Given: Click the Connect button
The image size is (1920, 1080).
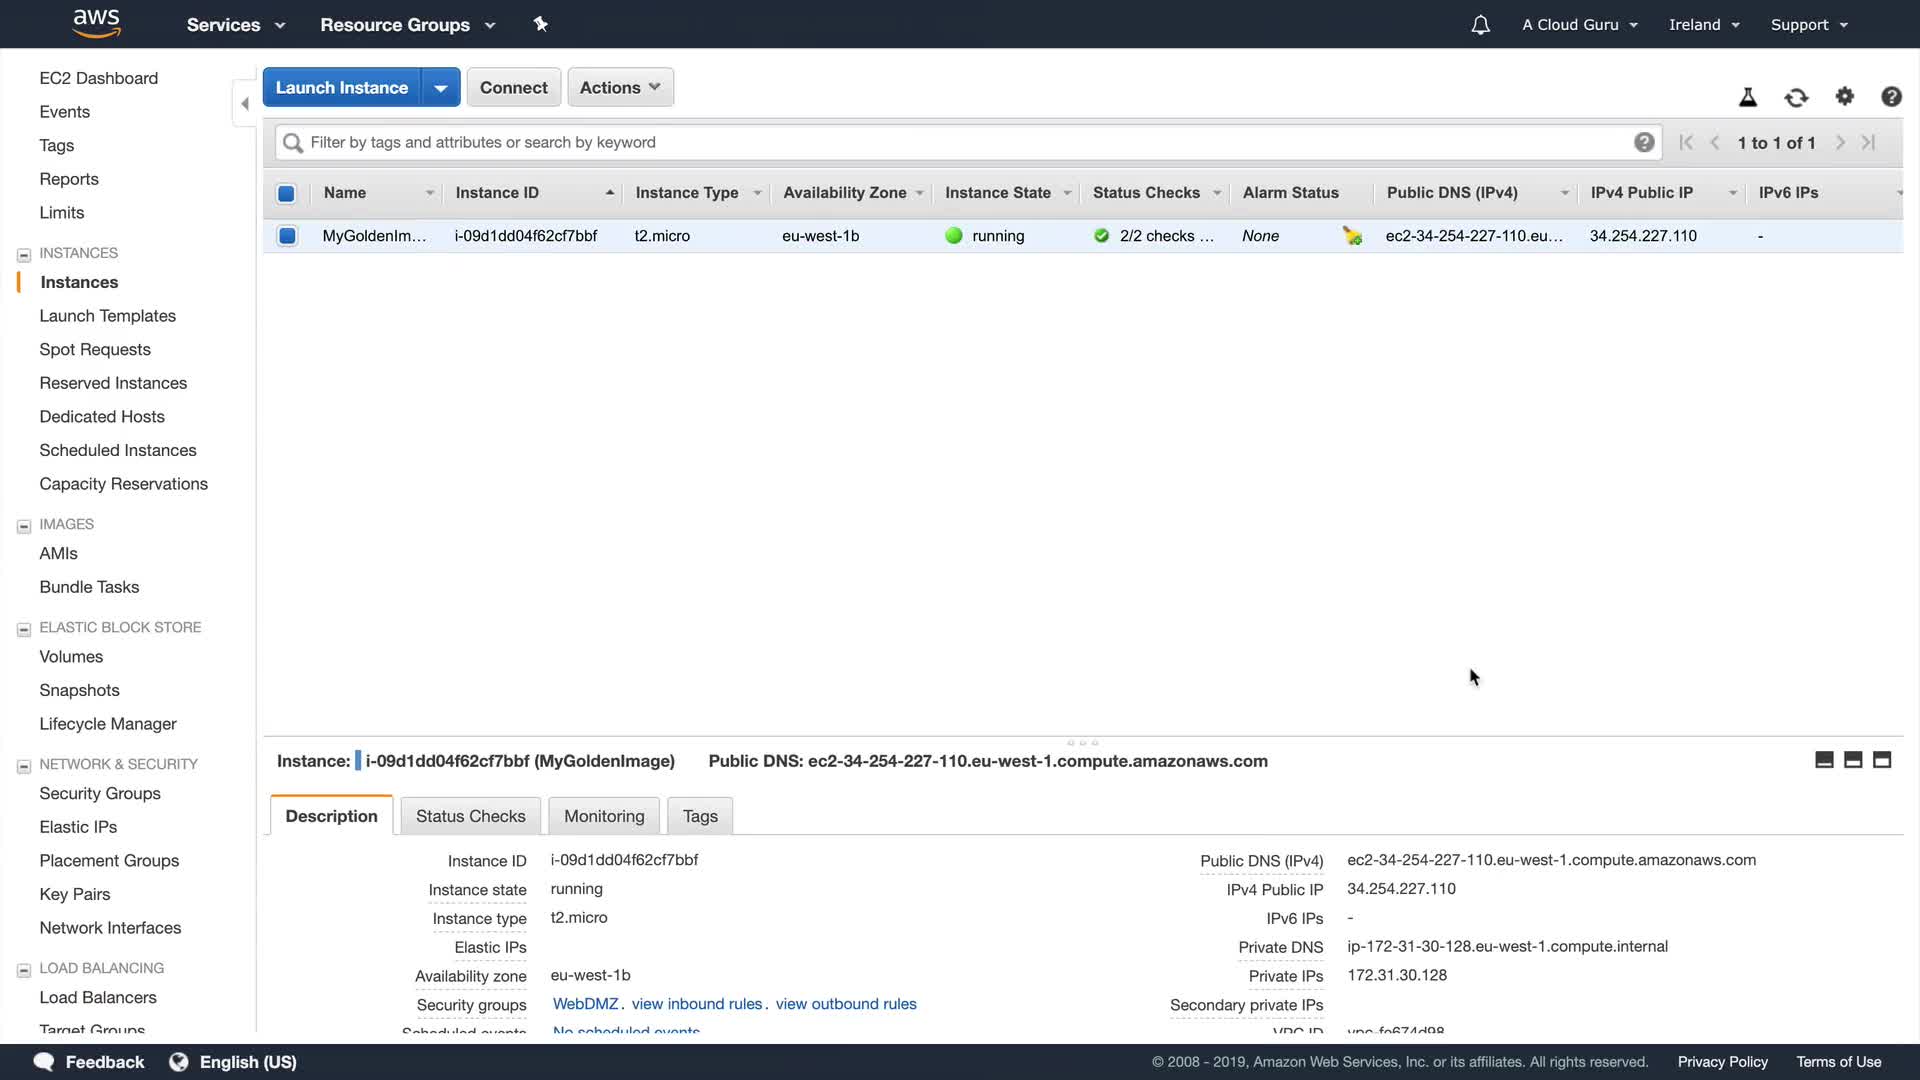Looking at the screenshot, I should click(513, 87).
